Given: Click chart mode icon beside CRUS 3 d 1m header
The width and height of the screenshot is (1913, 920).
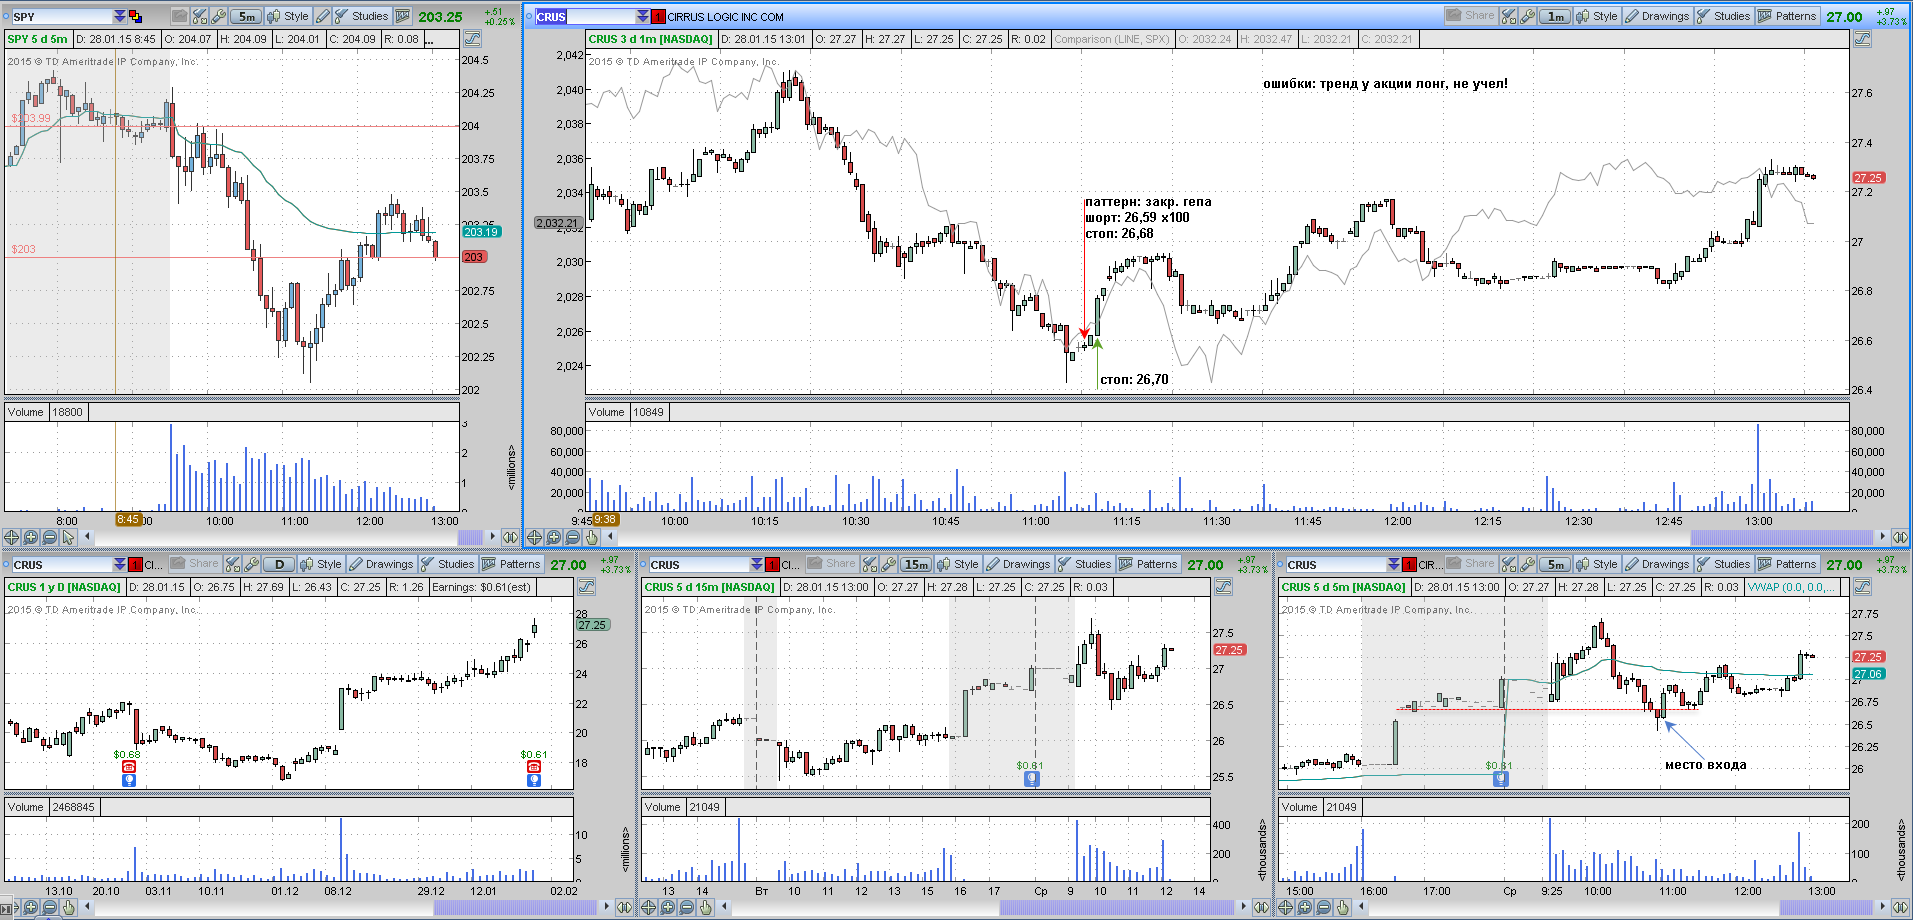Looking at the screenshot, I should [1862, 39].
